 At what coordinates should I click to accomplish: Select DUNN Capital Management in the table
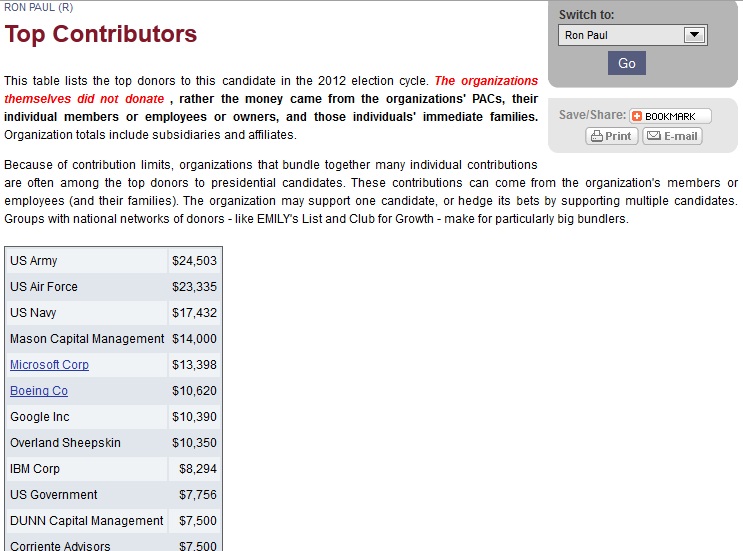click(x=87, y=521)
